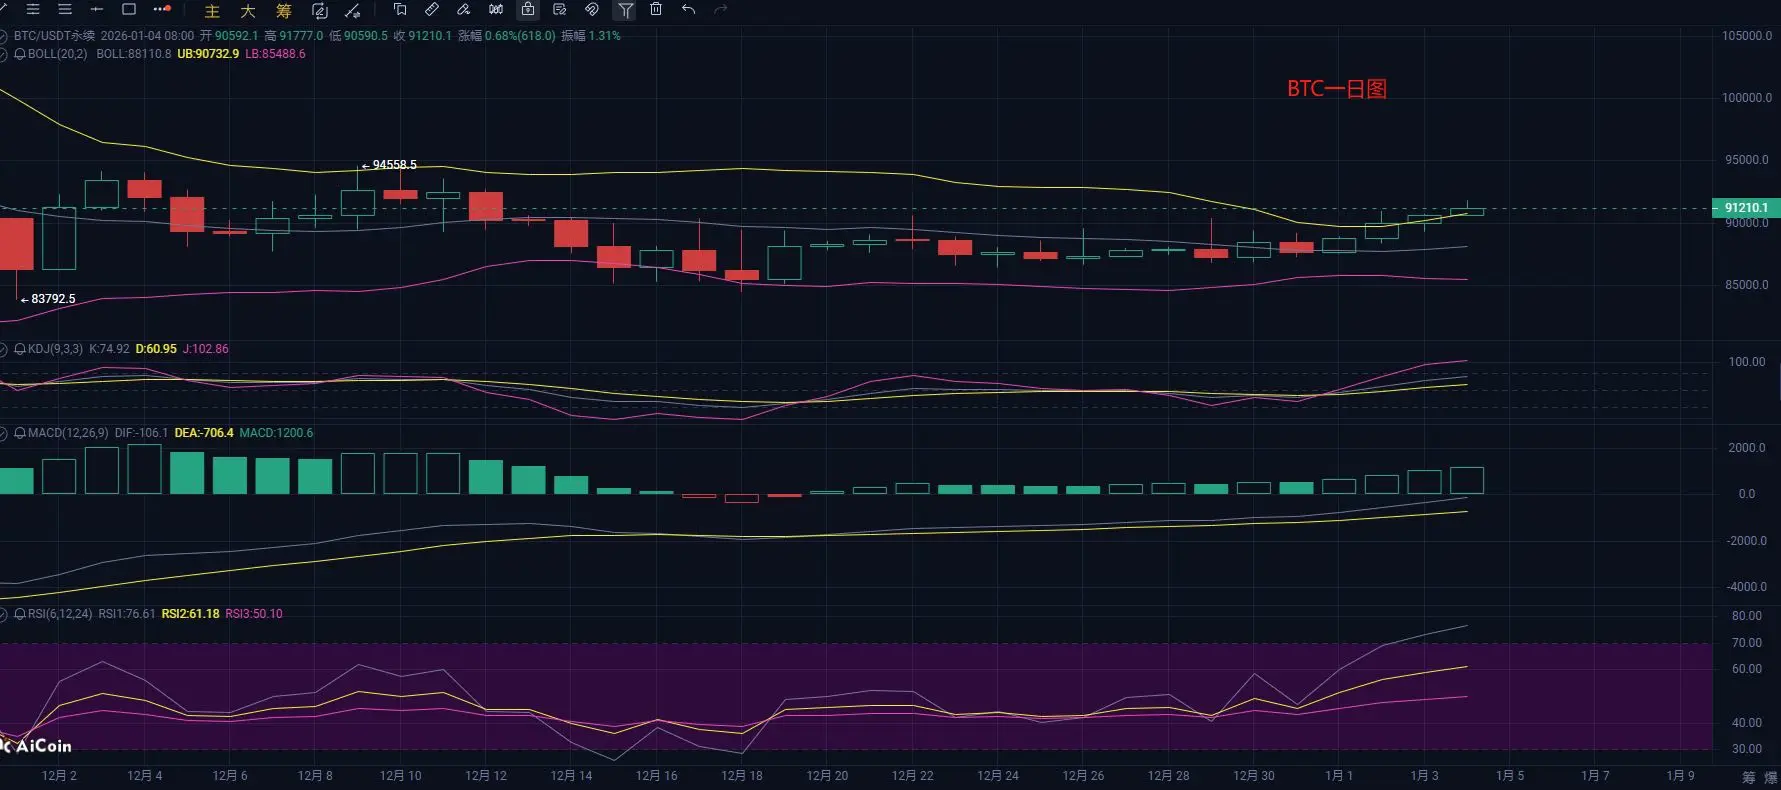Click the line with marker tool icon
1781x790 pixels.
coord(353,10)
